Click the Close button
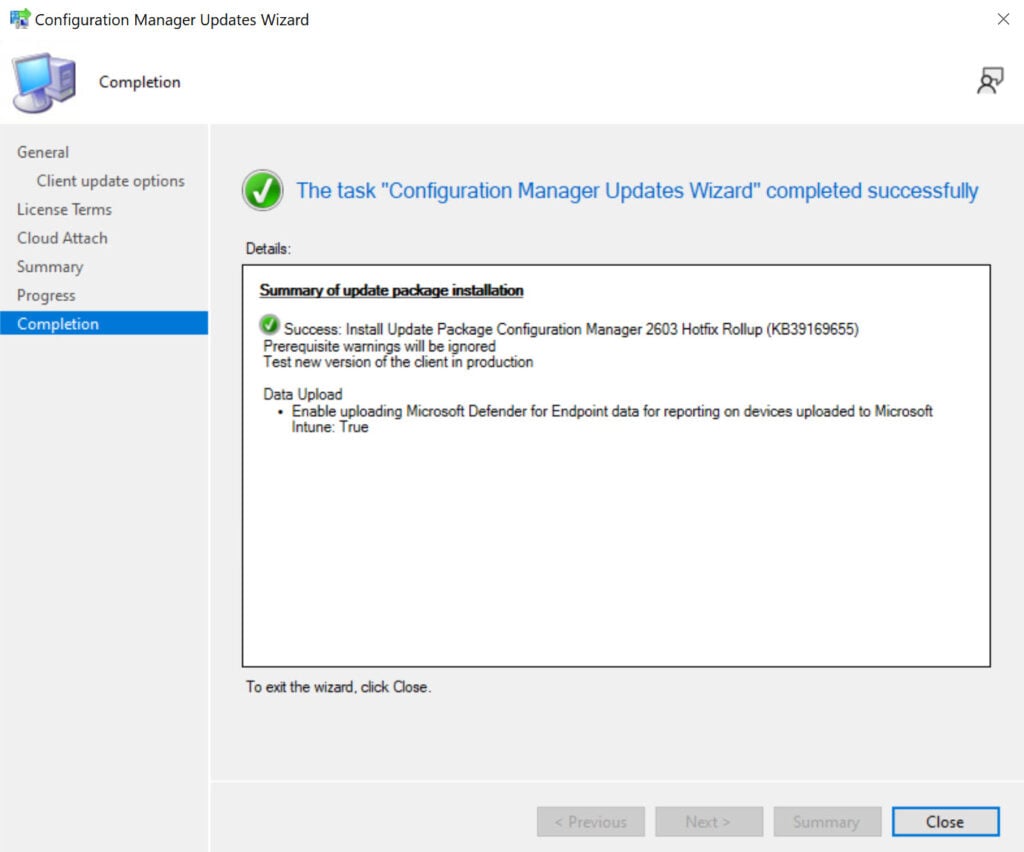1024x852 pixels. (x=945, y=821)
